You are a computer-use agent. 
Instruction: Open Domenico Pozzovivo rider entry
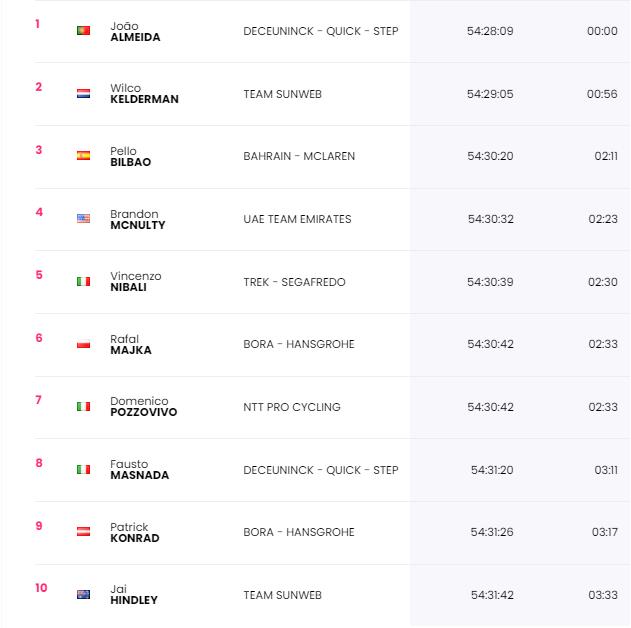click(x=144, y=406)
